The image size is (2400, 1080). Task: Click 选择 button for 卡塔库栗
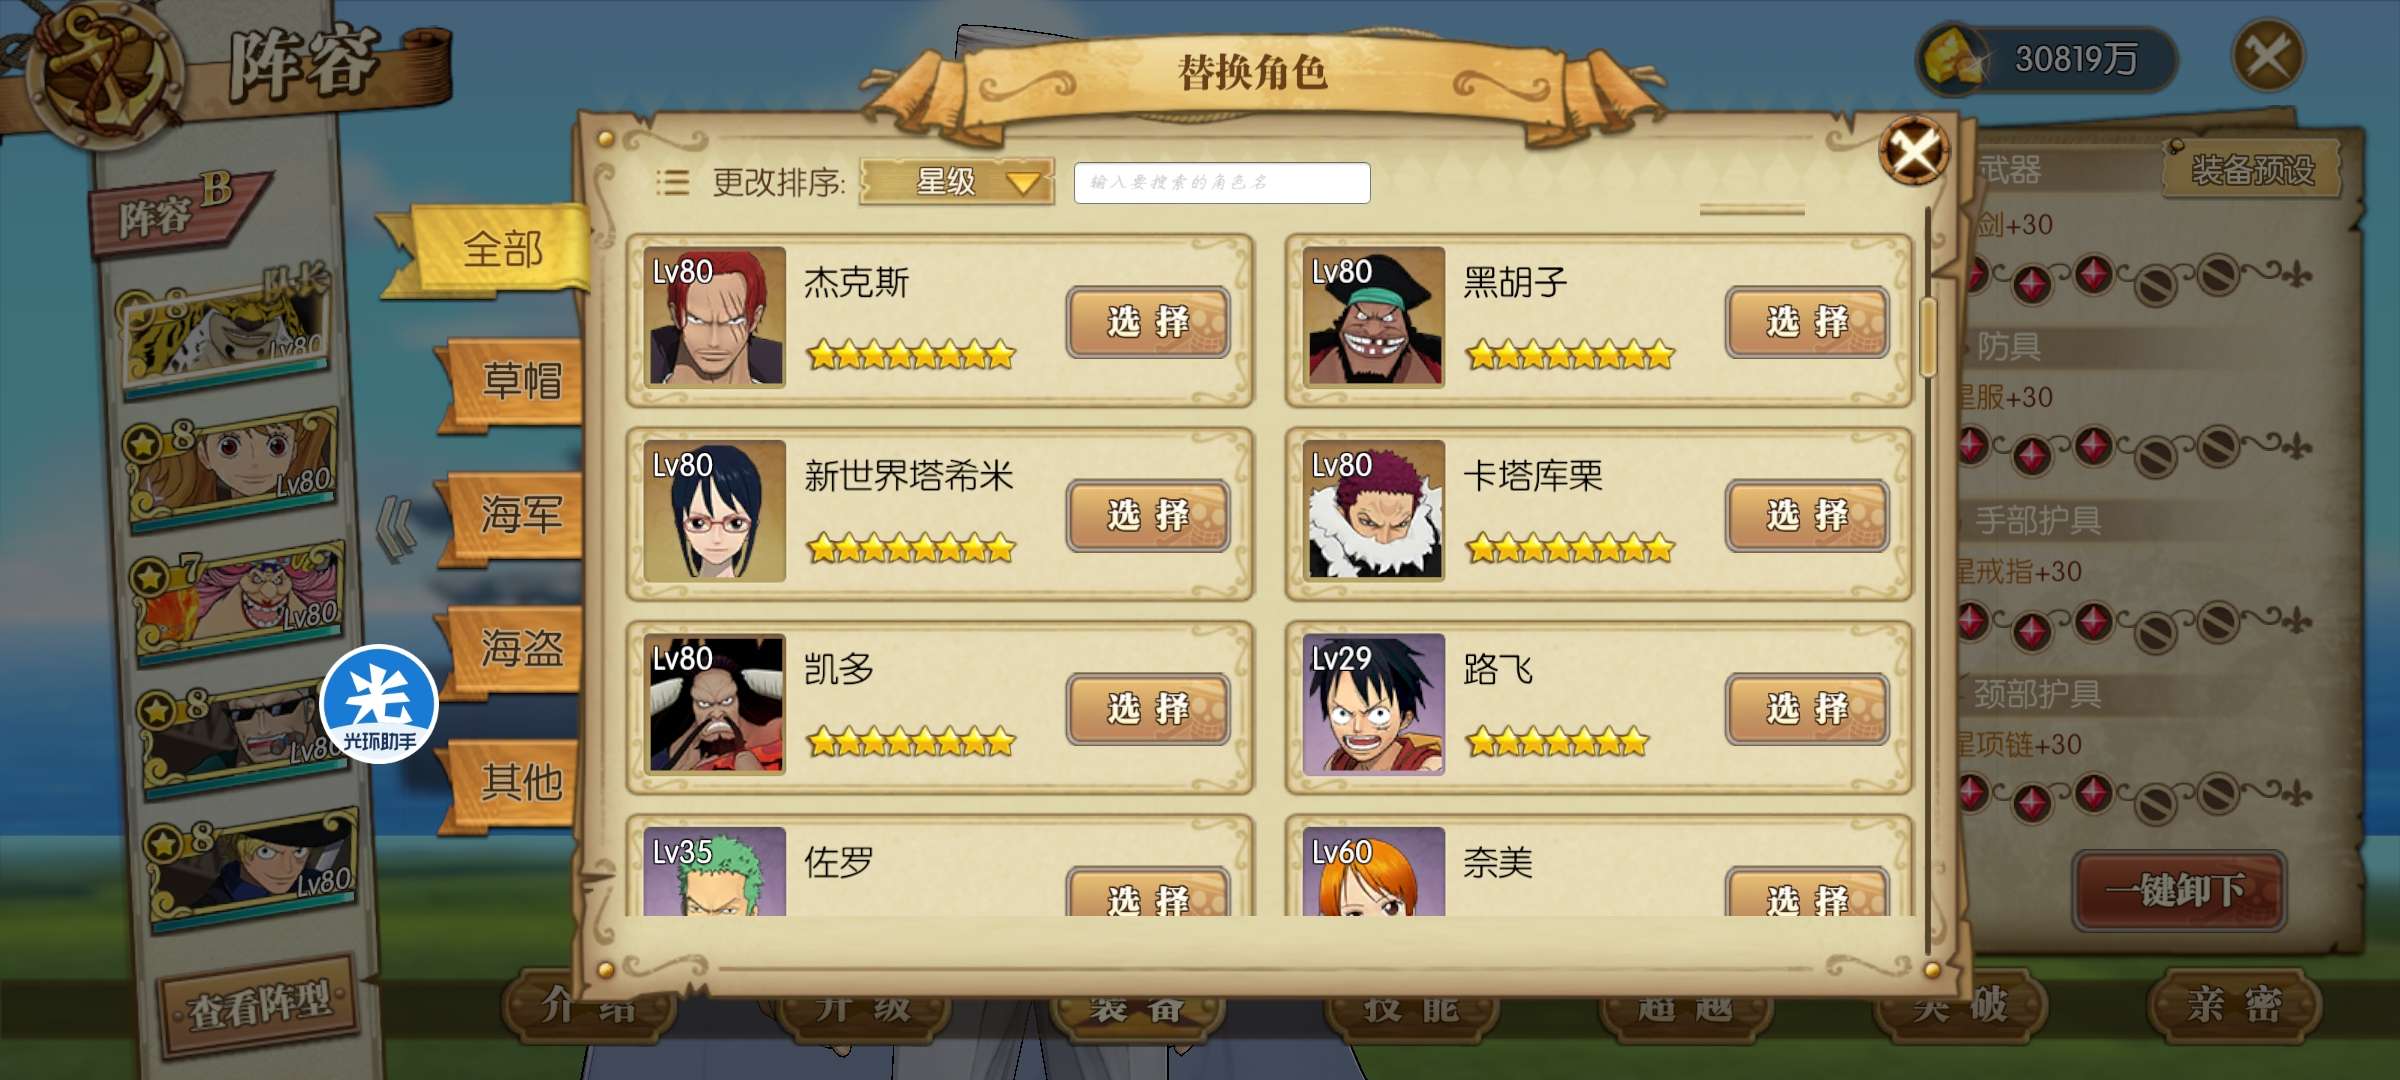click(x=1807, y=516)
